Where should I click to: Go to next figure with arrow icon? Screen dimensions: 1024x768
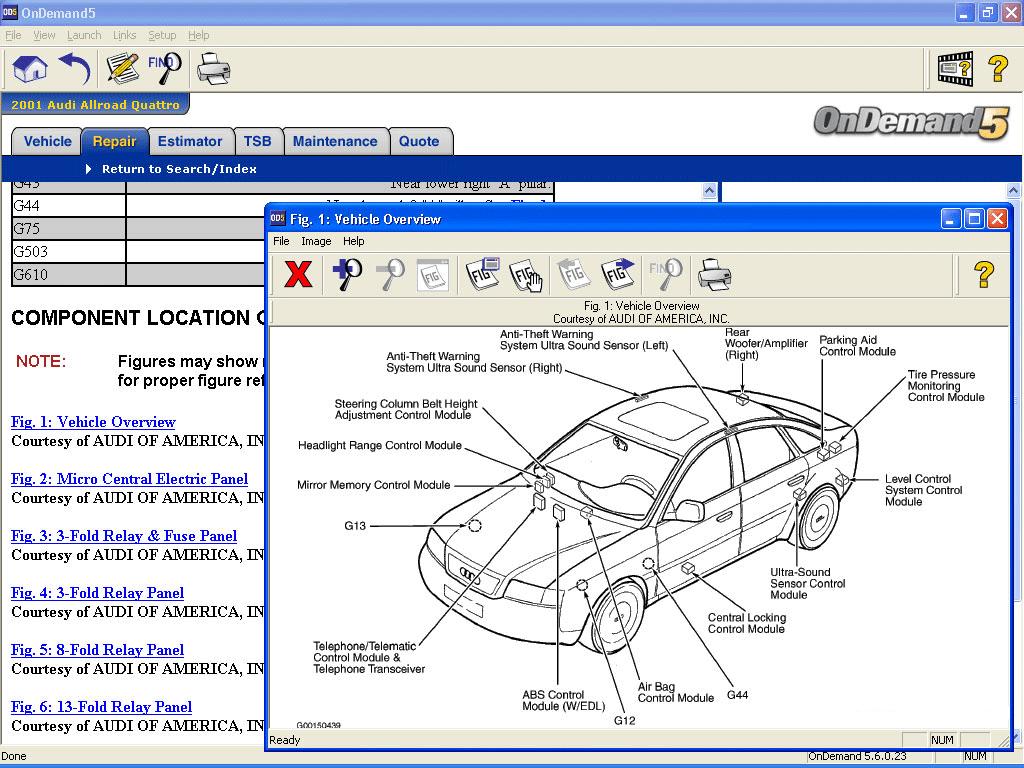(618, 274)
